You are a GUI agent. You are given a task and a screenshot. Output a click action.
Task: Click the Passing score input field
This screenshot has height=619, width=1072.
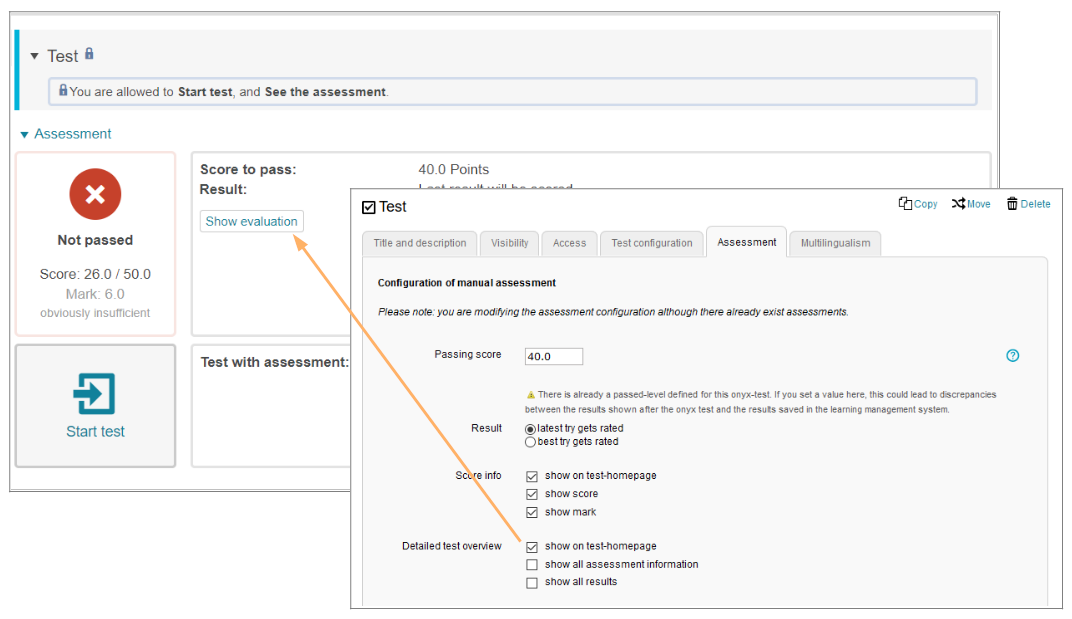[x=553, y=356]
